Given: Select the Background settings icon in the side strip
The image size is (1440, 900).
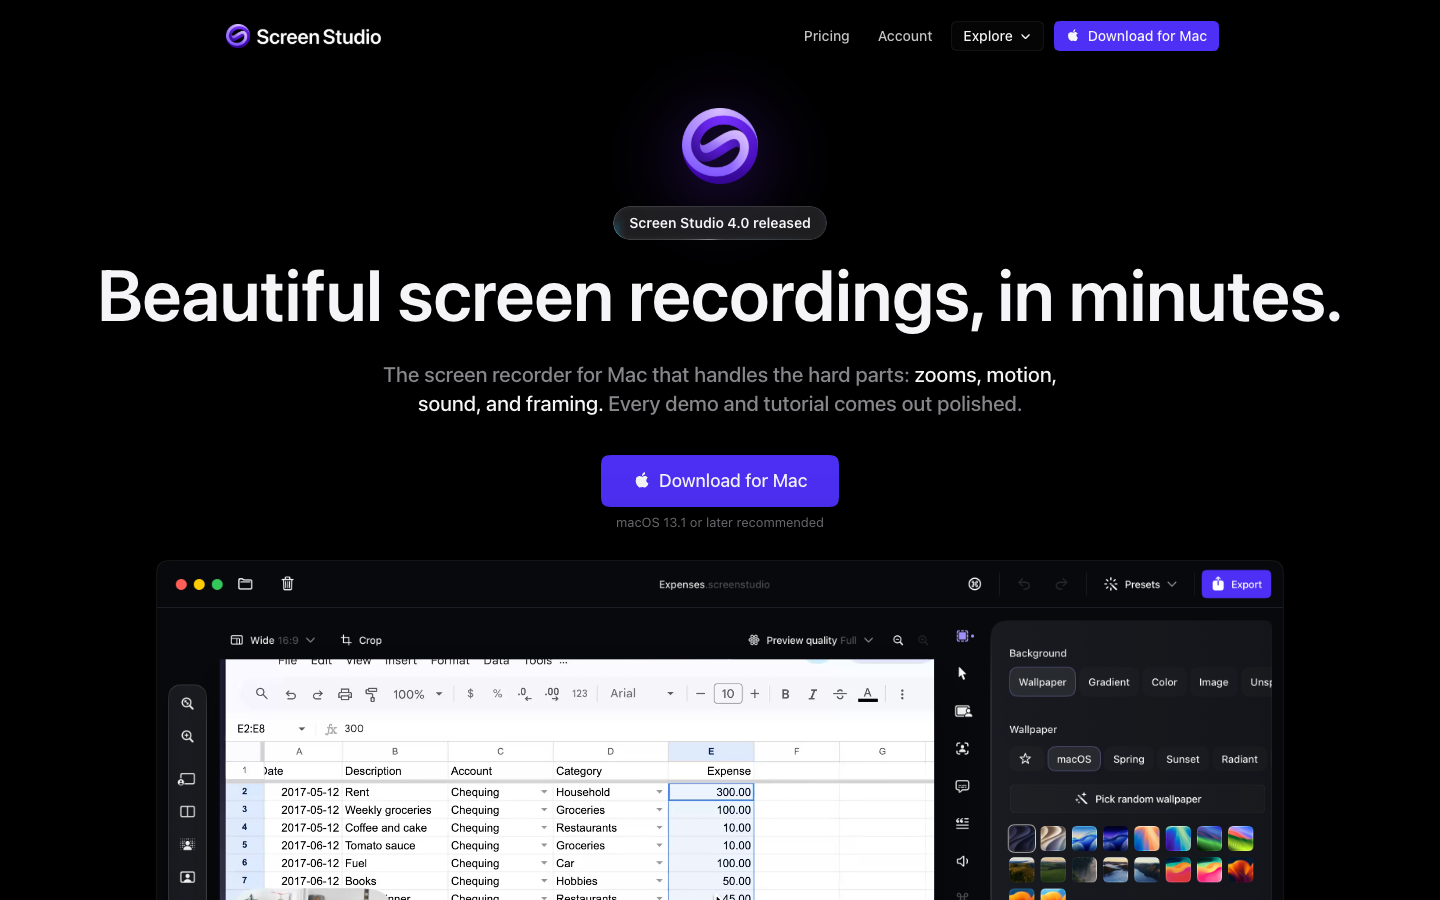Looking at the screenshot, I should coord(964,636).
